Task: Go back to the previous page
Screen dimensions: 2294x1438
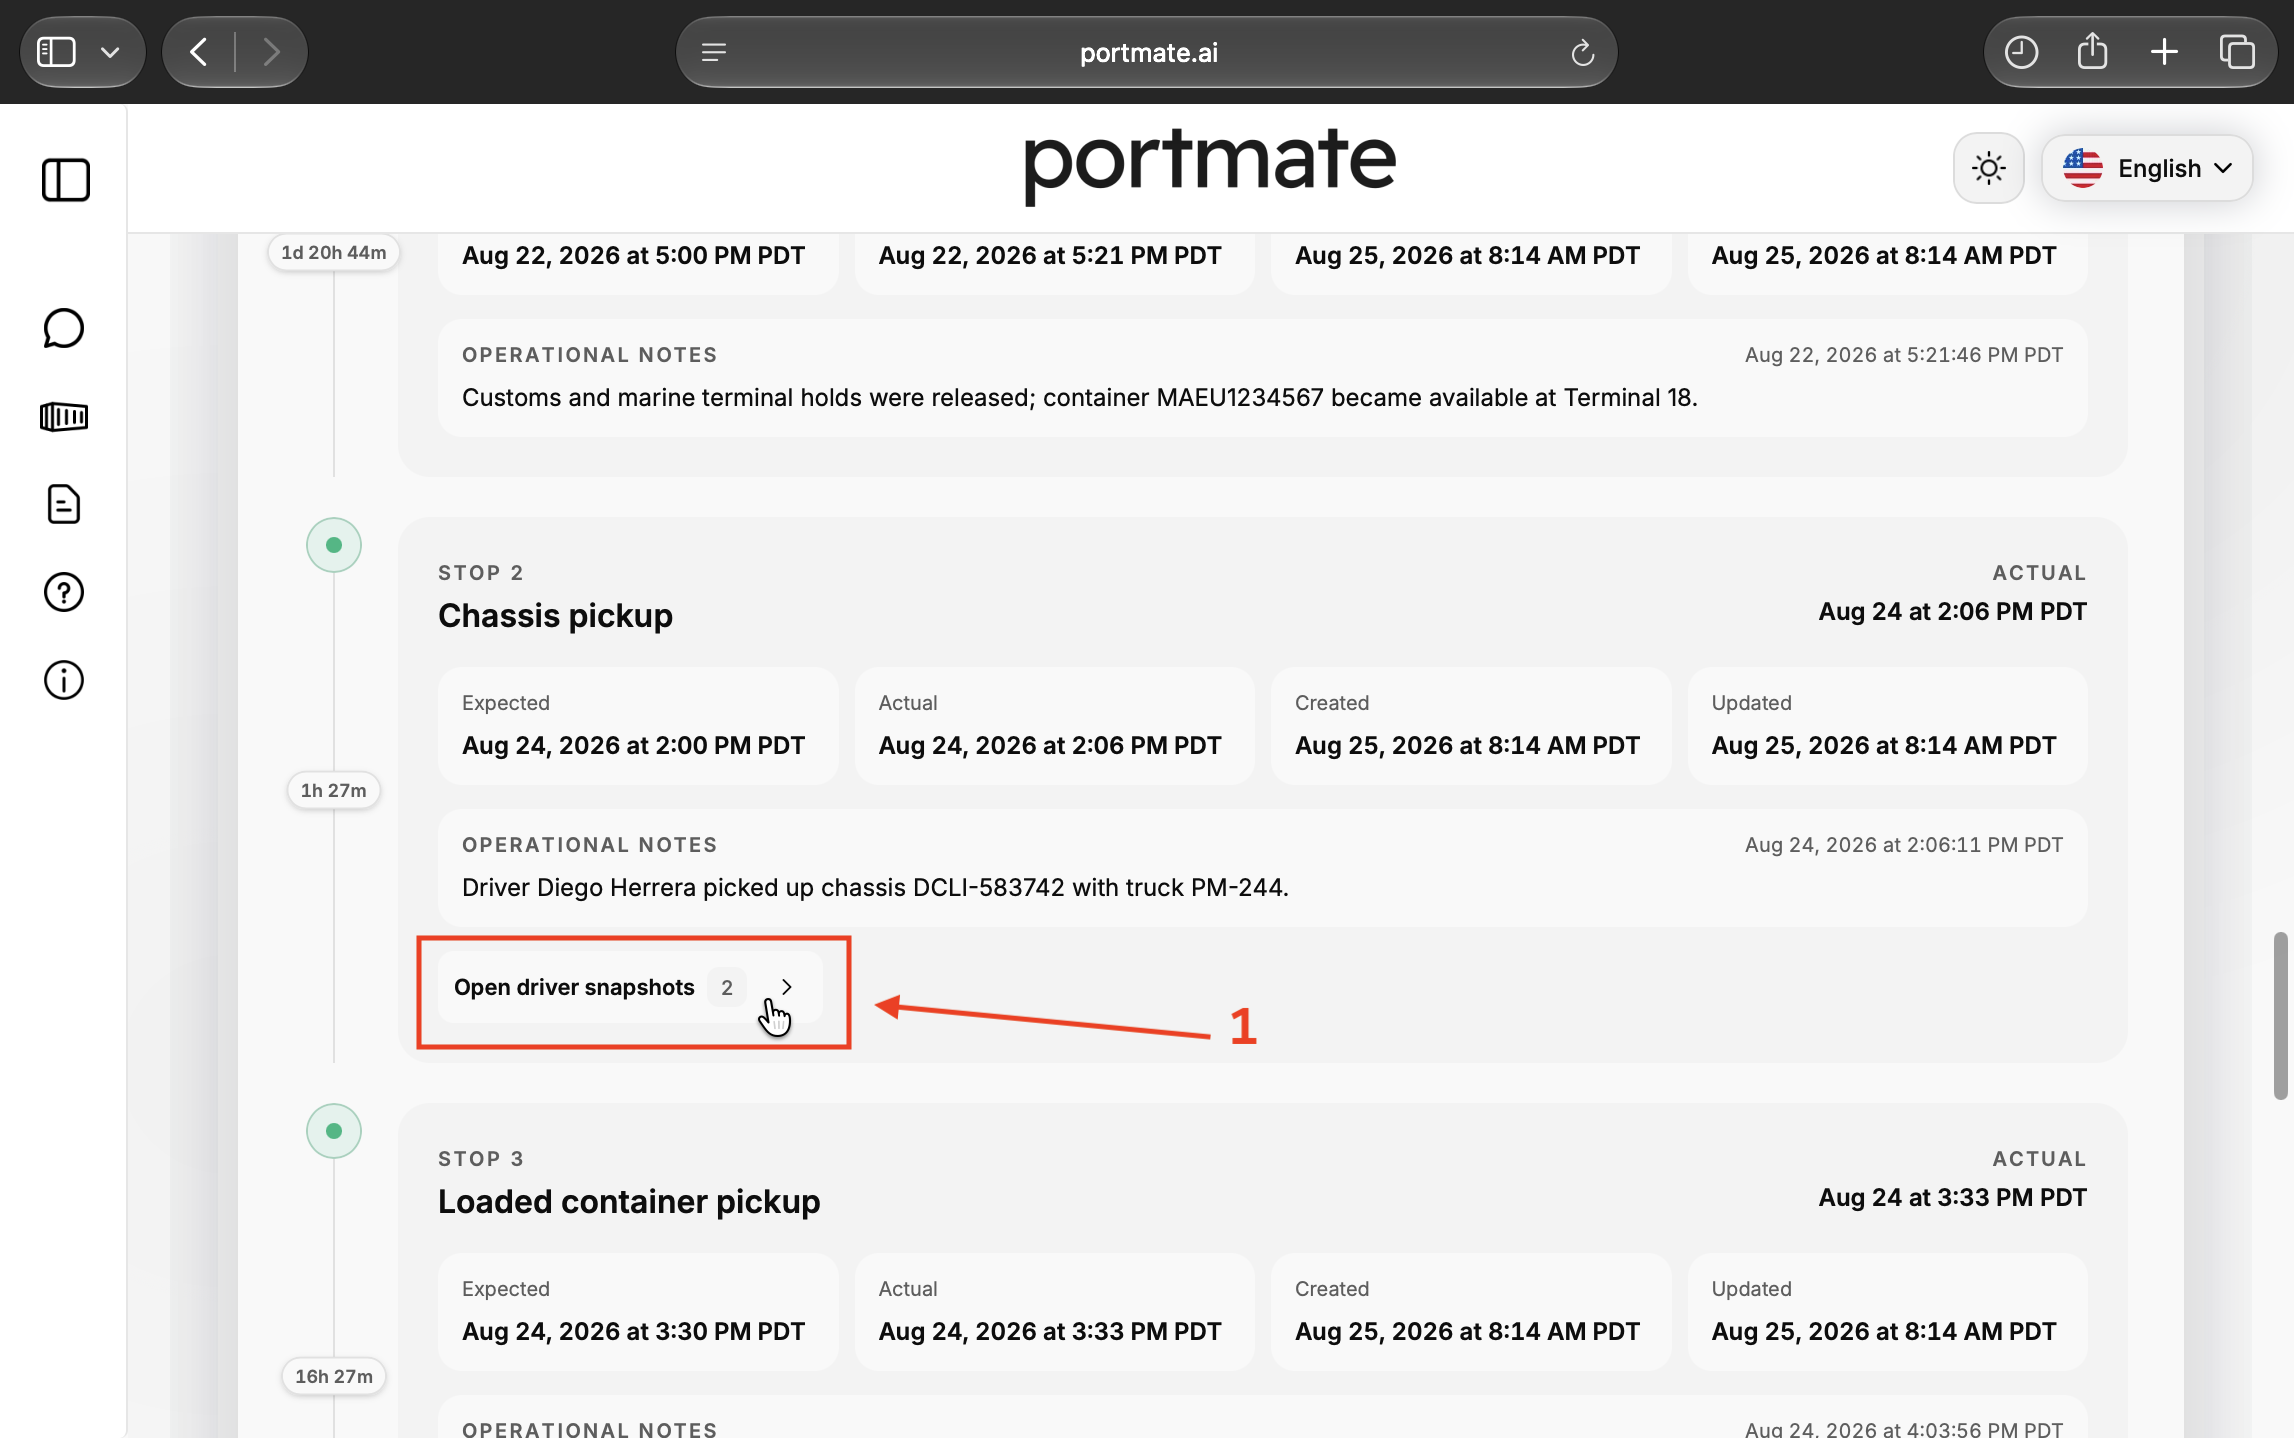Action: pyautogui.click(x=199, y=52)
